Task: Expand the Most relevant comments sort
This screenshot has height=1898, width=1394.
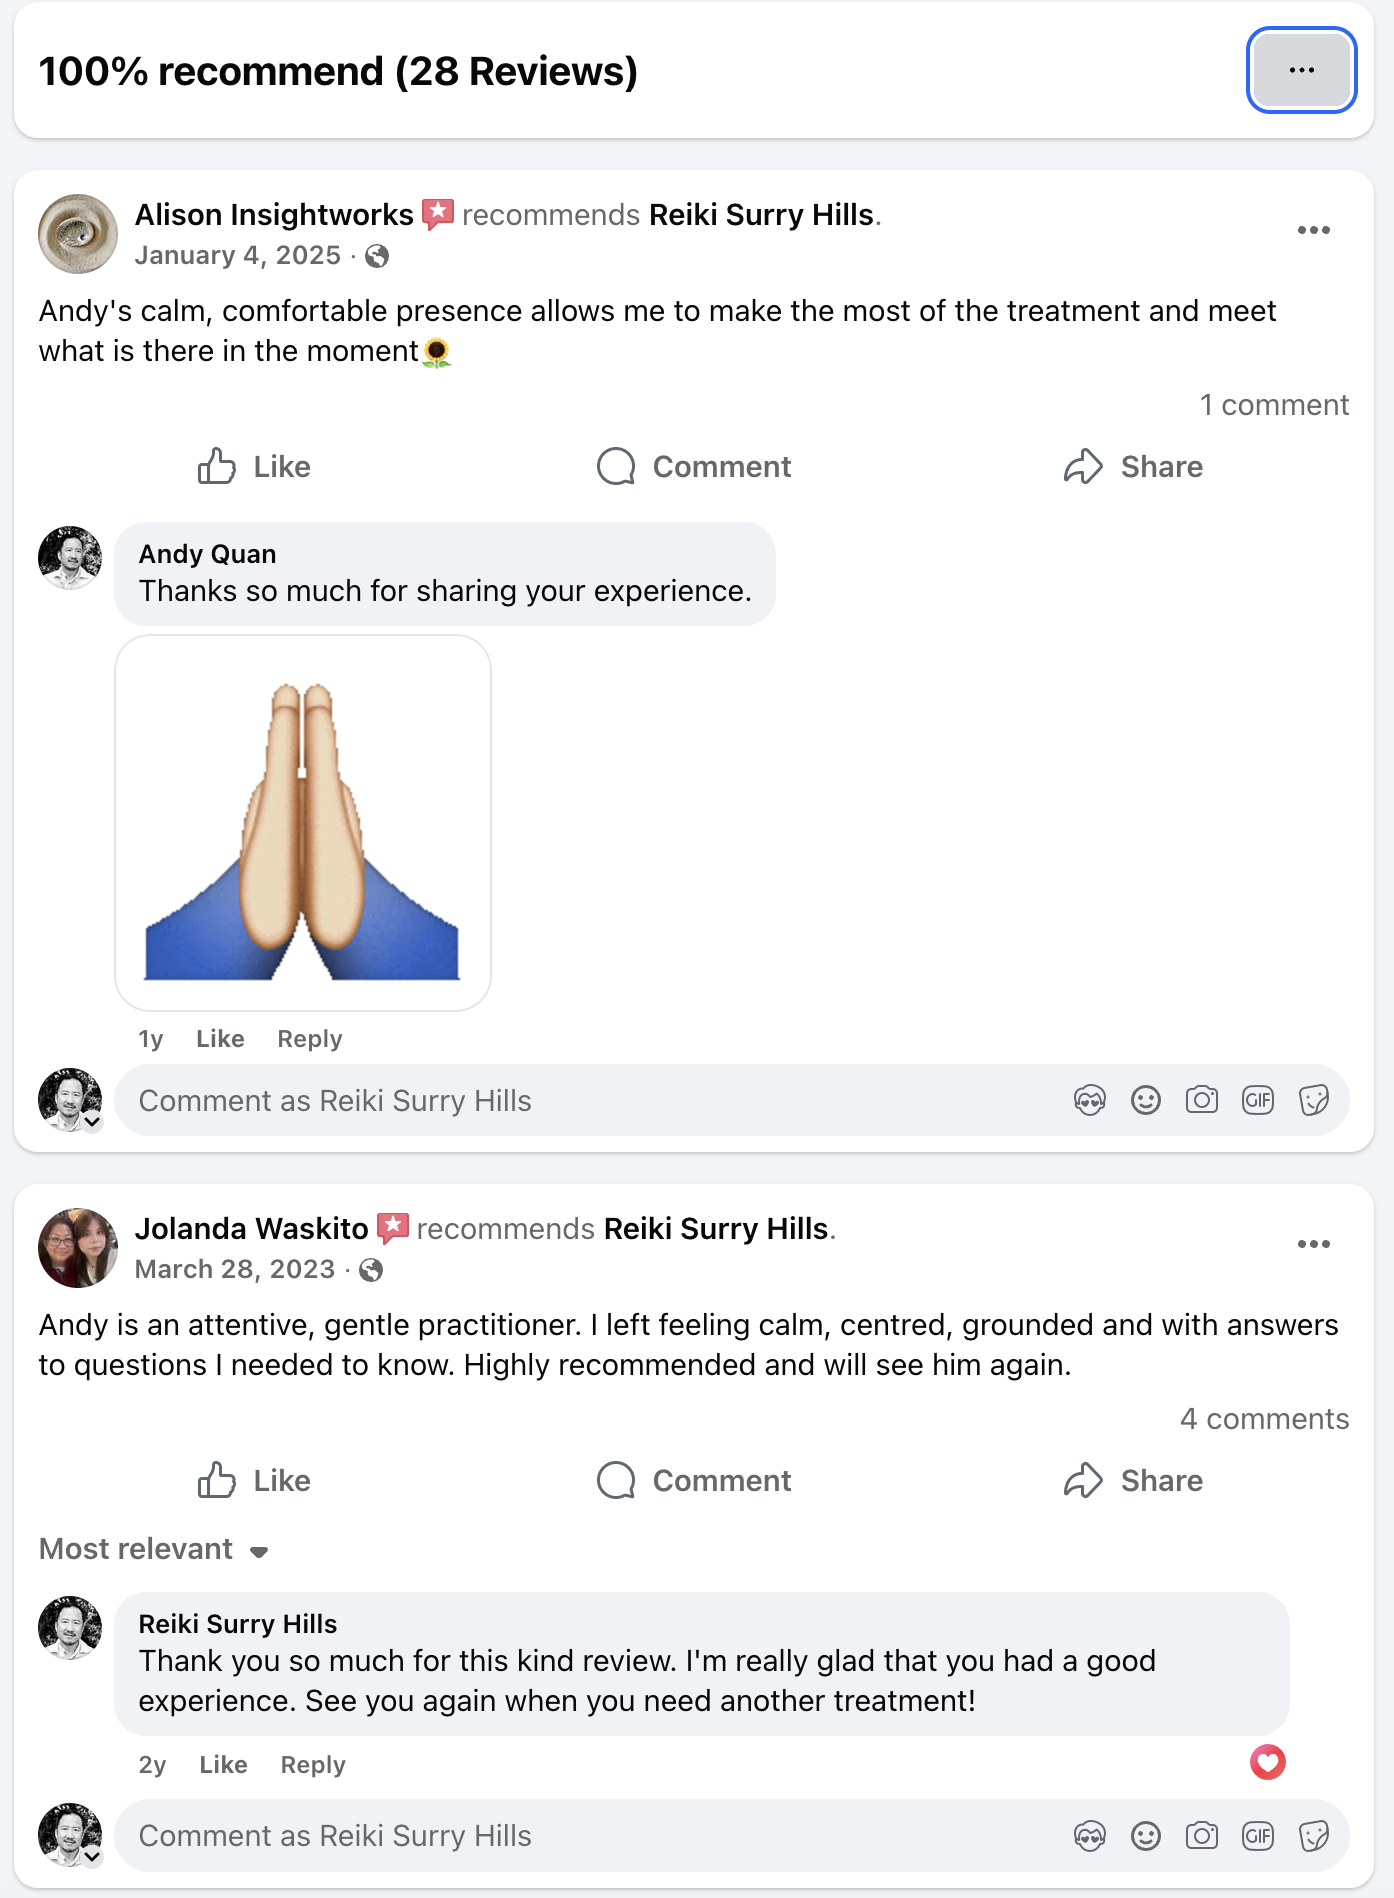Action: [154, 1549]
